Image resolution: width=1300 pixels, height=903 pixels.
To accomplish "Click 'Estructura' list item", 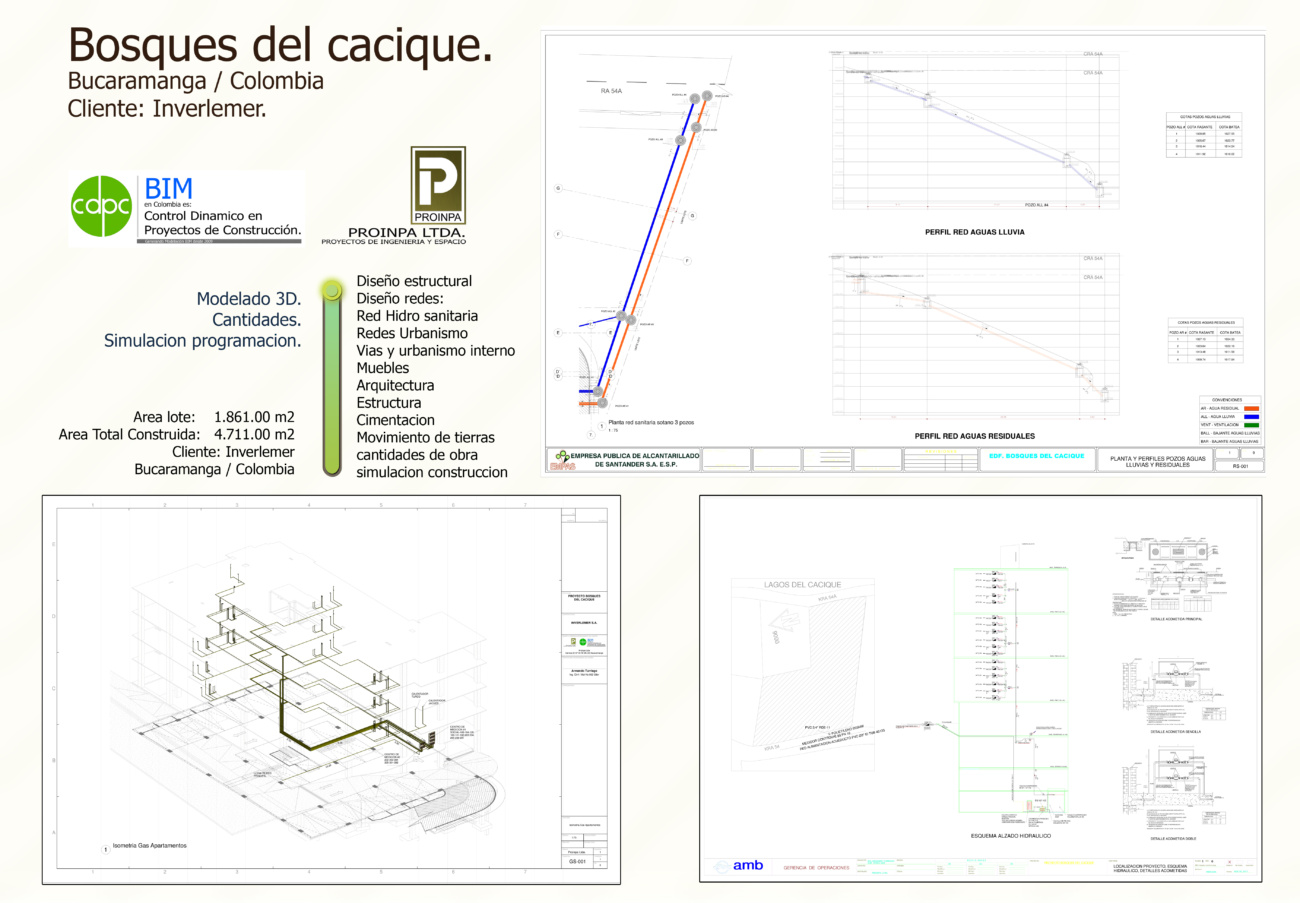I will tap(389, 403).
